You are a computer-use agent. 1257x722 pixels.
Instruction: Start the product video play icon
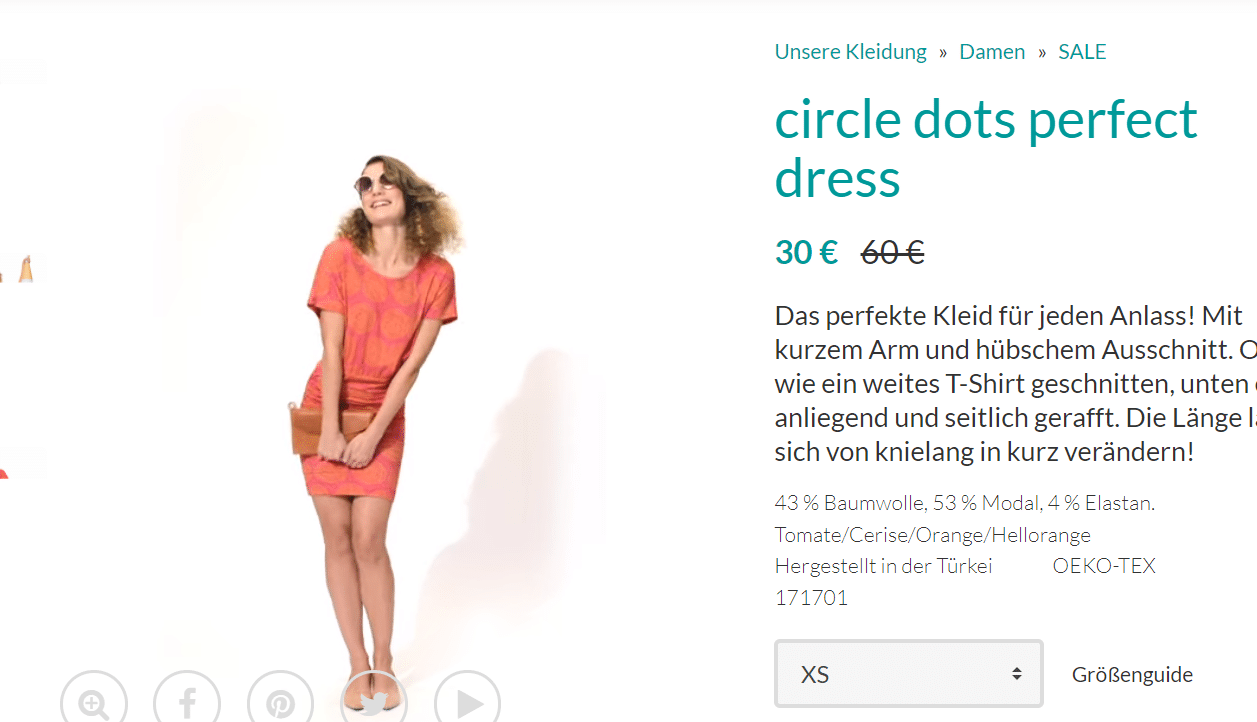(x=468, y=703)
